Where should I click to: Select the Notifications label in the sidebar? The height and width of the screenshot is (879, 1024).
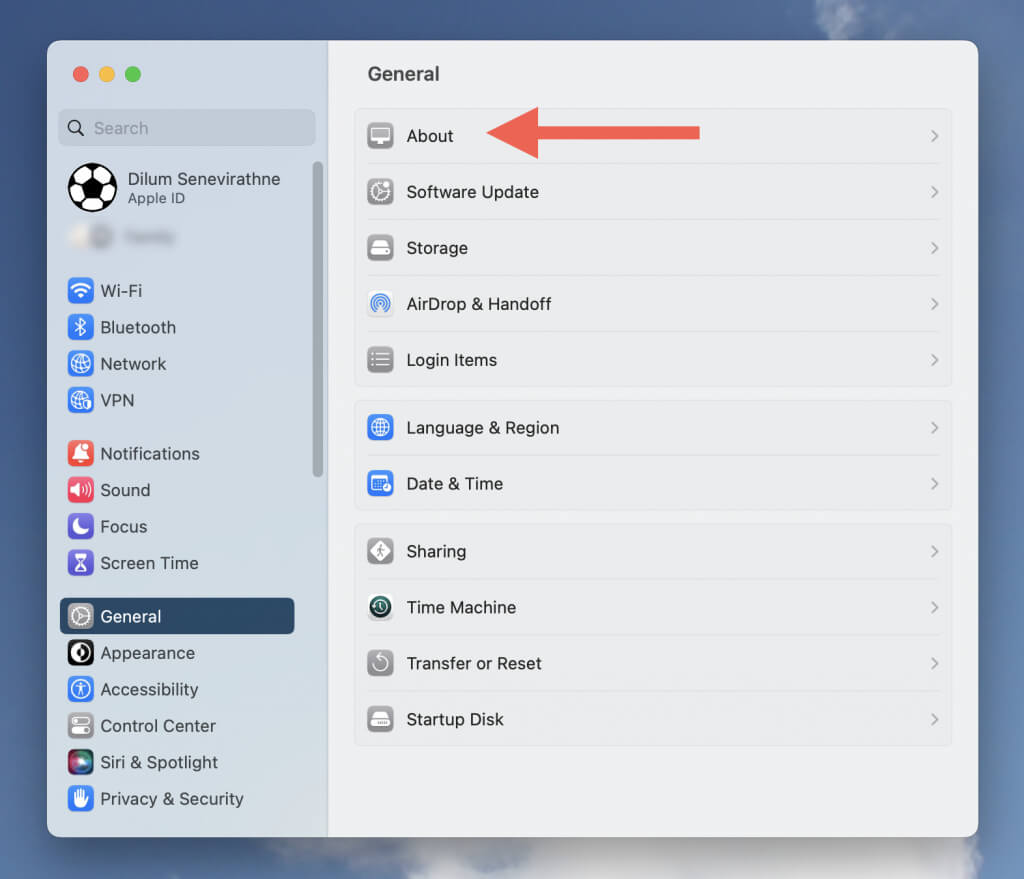click(x=150, y=453)
